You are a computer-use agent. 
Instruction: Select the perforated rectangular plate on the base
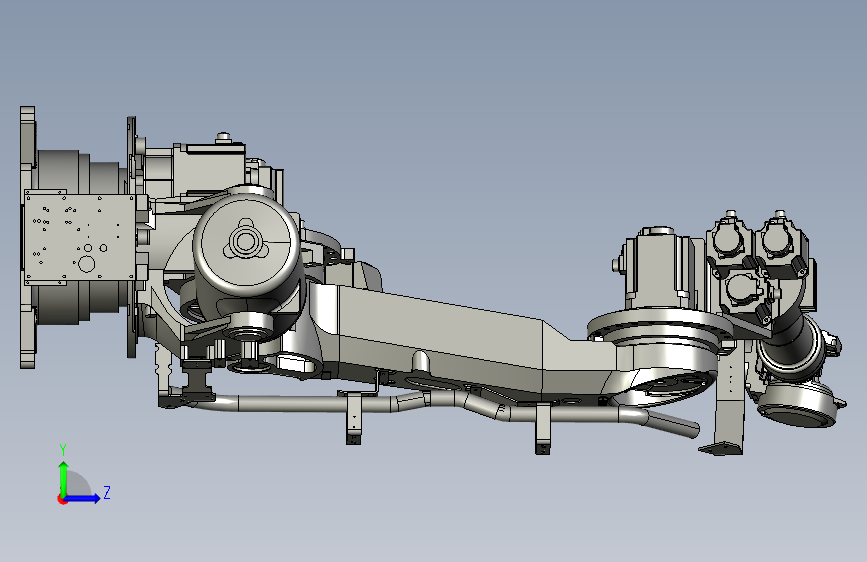coord(80,238)
